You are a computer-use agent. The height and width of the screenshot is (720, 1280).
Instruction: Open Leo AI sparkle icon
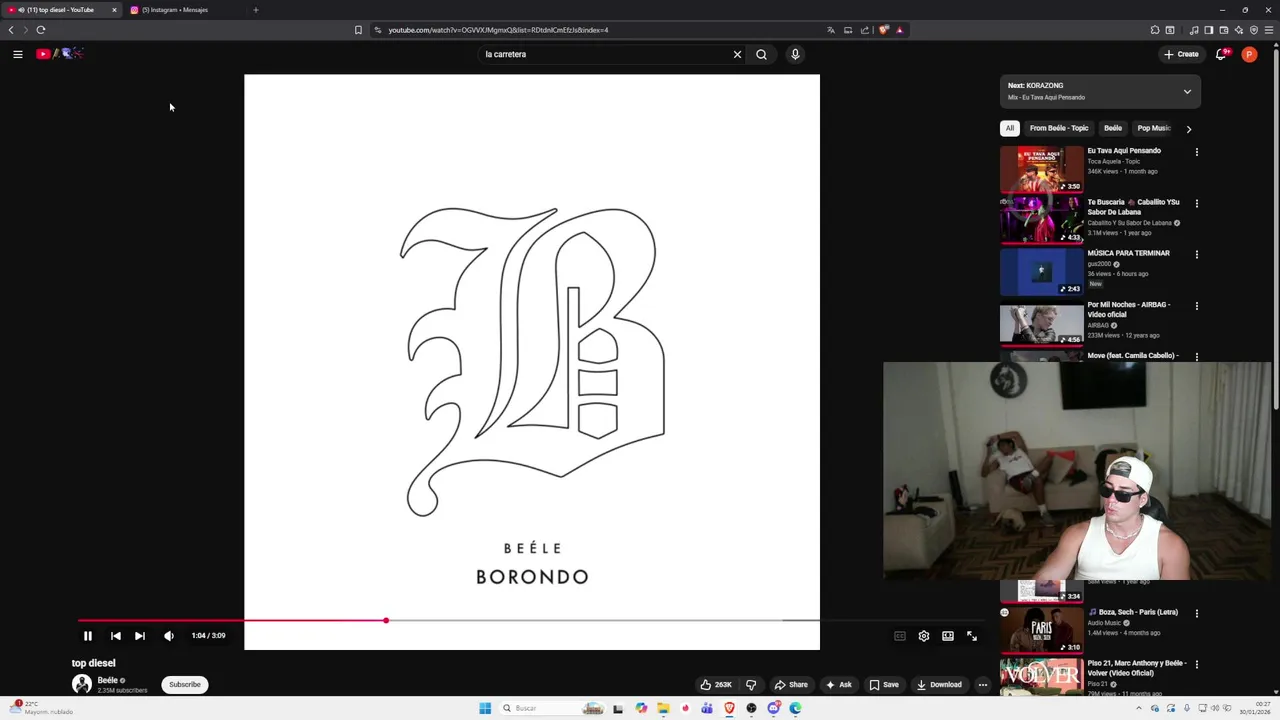(1239, 30)
